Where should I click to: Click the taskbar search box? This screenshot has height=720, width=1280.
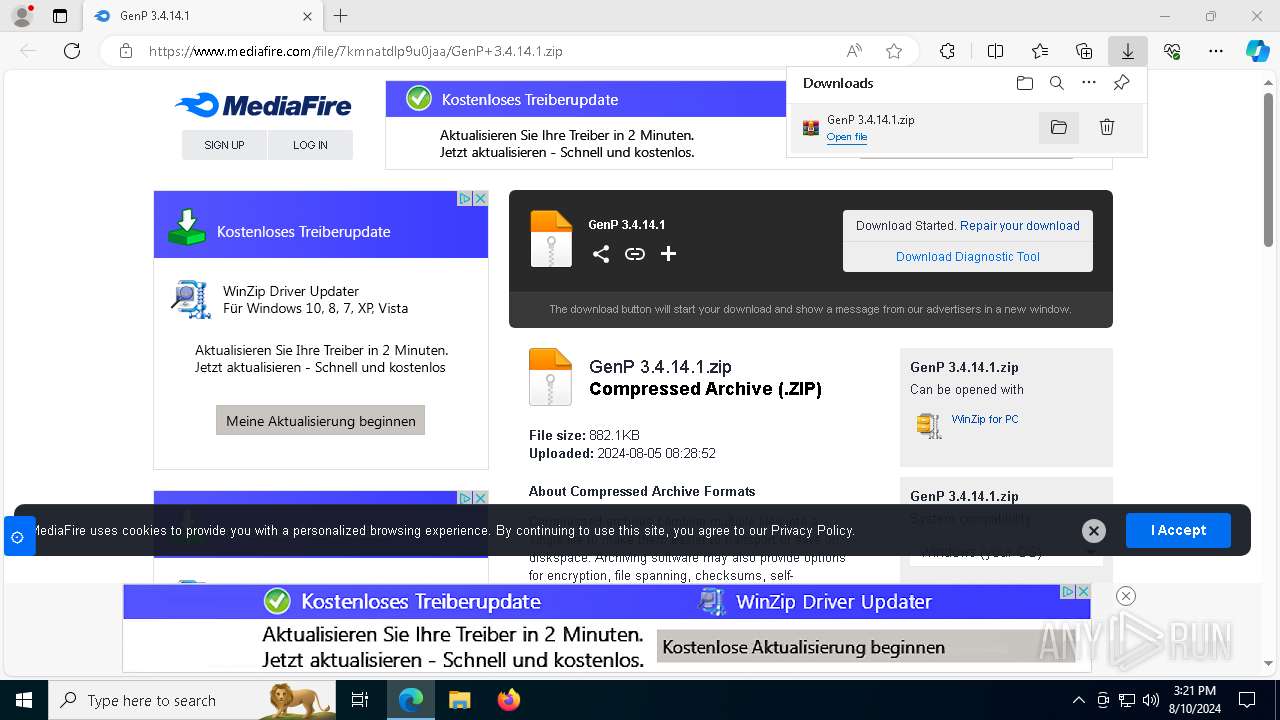(192, 700)
